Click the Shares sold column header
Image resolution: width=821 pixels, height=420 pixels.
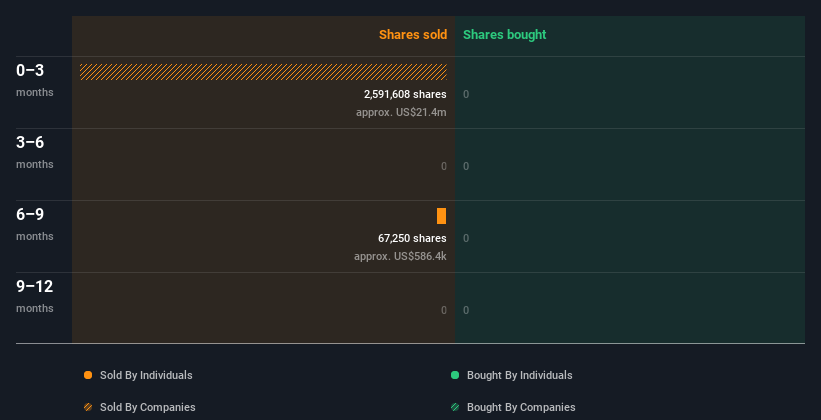point(413,35)
